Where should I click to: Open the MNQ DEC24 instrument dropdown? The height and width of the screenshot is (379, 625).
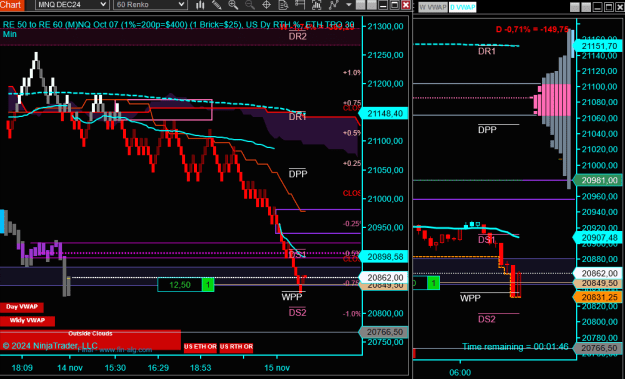72,5
